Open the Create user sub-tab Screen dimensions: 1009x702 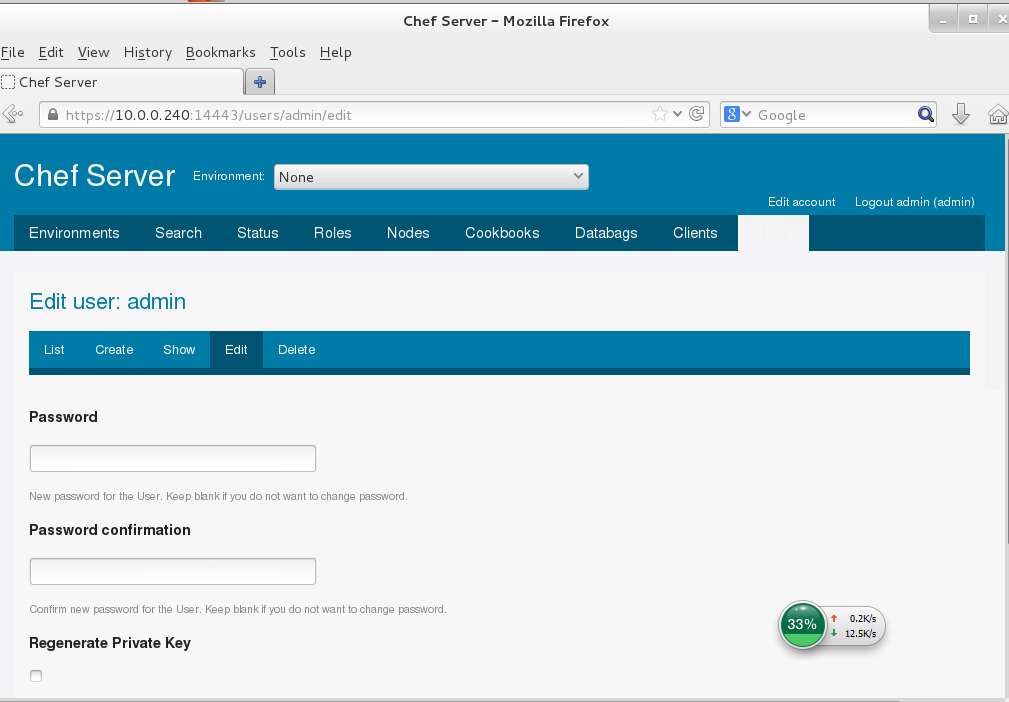pos(114,350)
